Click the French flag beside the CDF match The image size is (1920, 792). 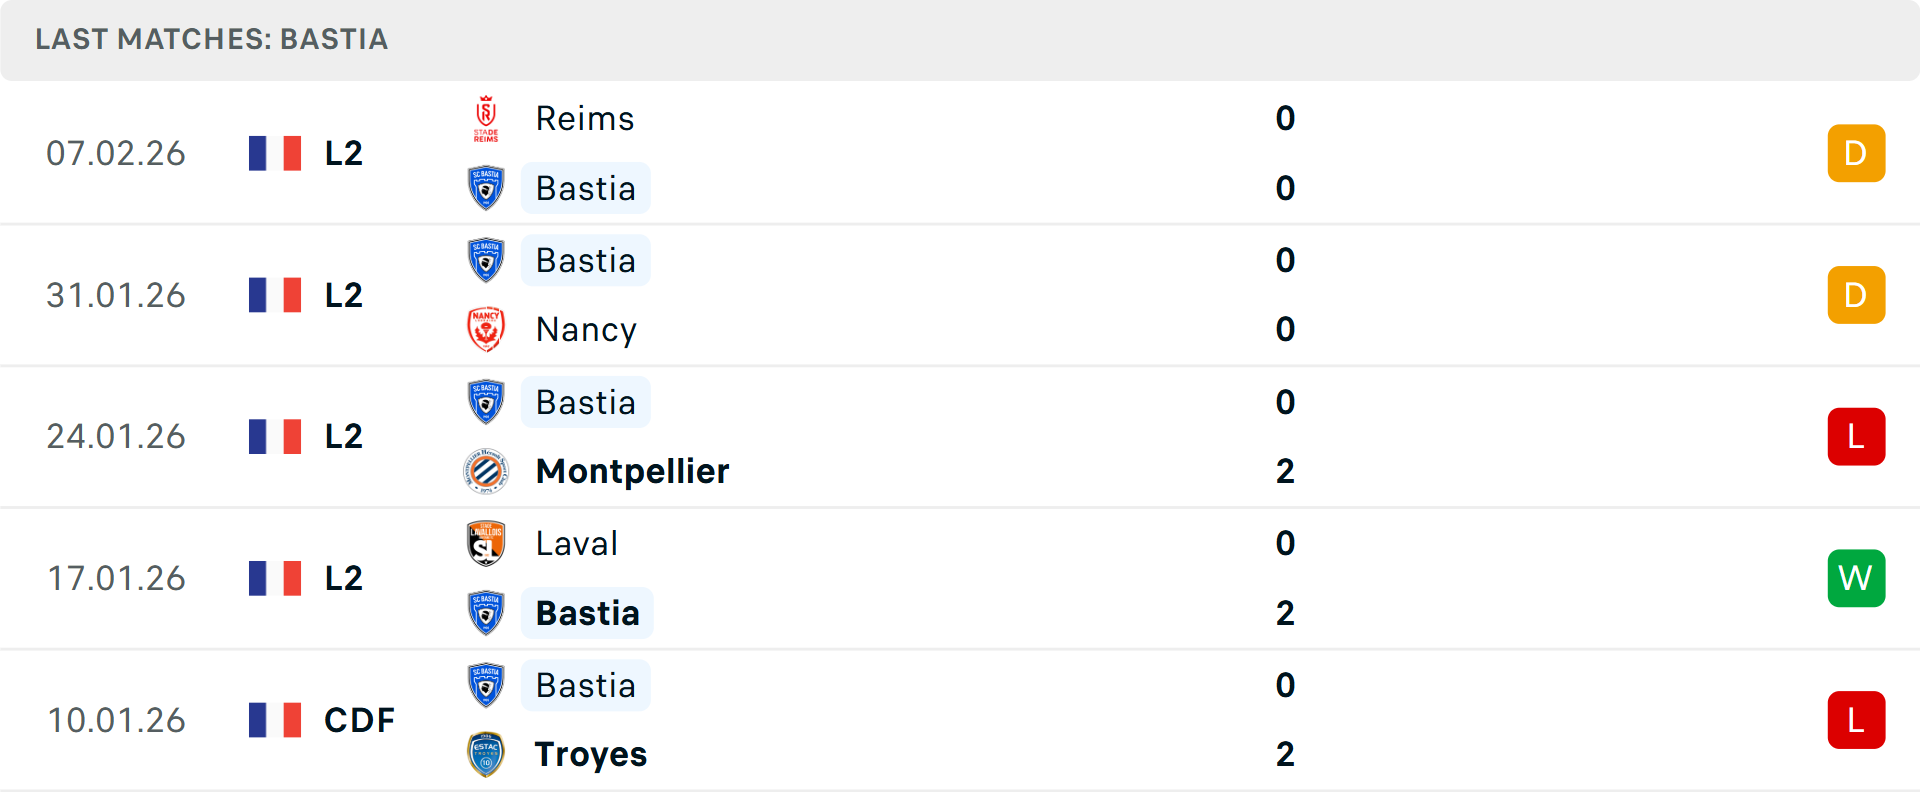(x=275, y=719)
